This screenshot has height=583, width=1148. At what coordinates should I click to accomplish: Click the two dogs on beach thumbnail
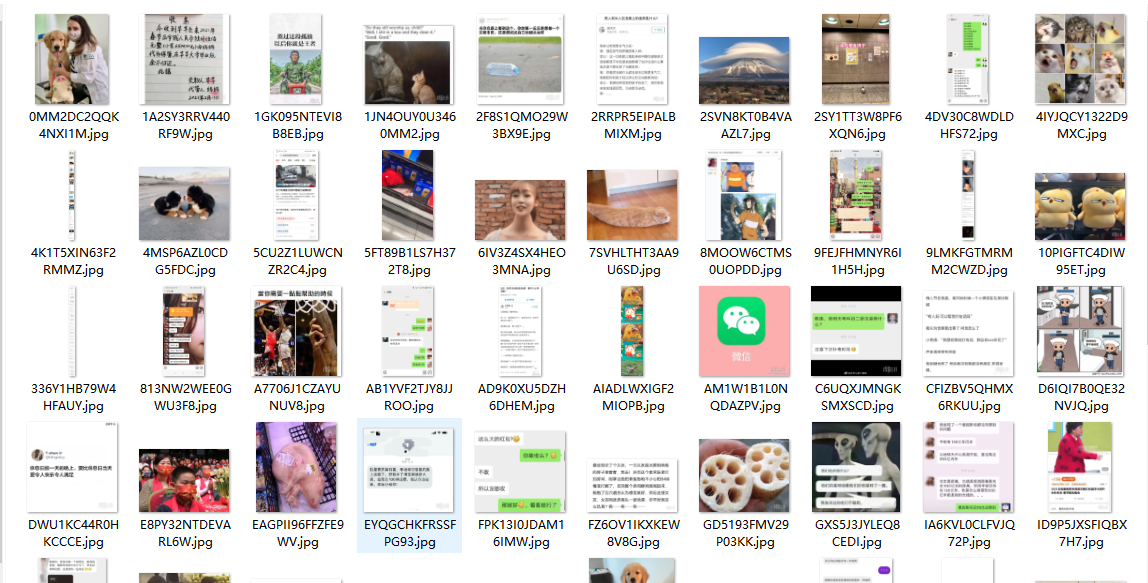click(184, 204)
